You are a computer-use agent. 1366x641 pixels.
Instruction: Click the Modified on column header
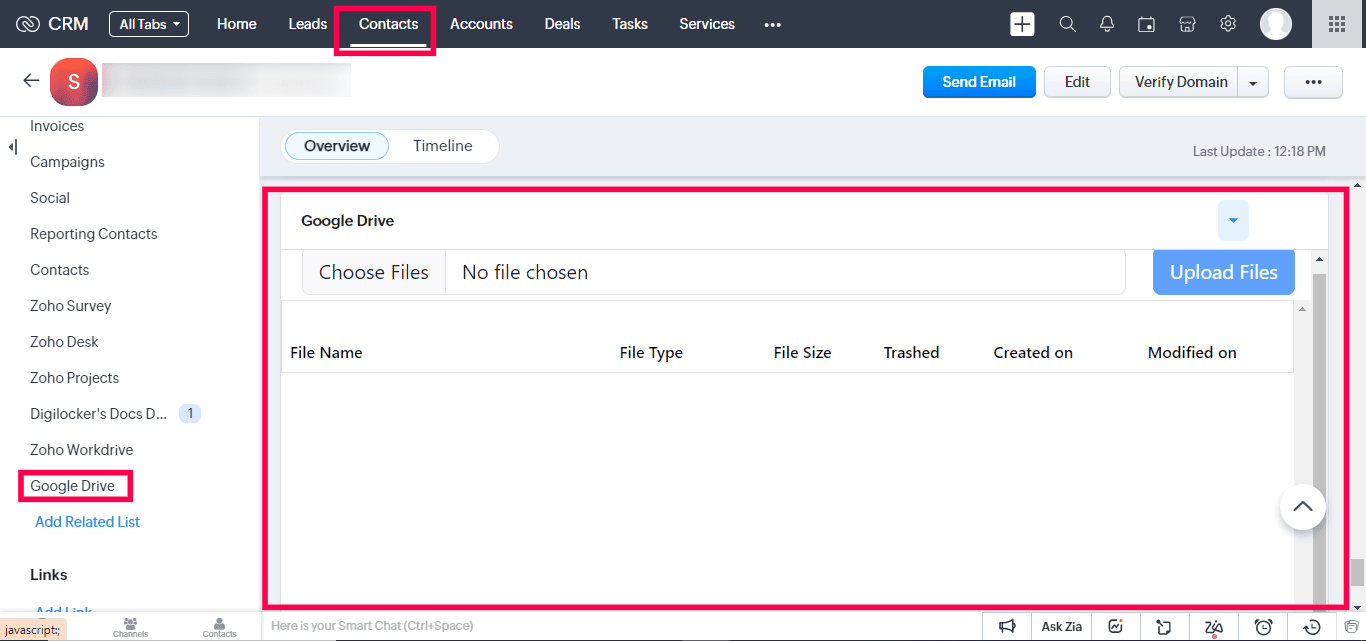[1192, 352]
